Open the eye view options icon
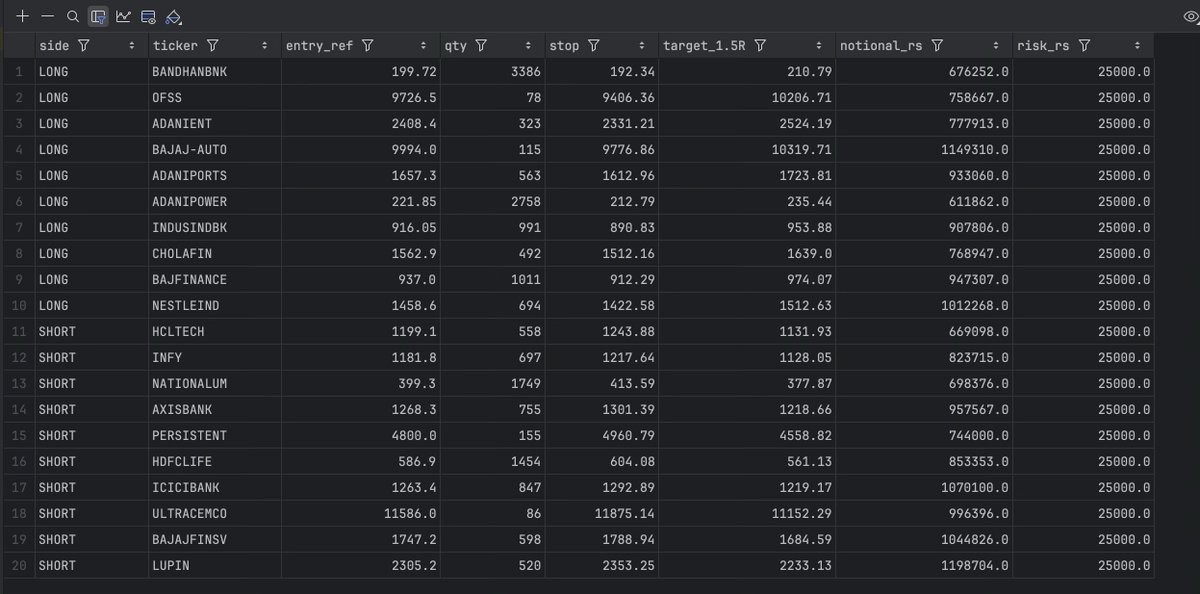Image resolution: width=1200 pixels, height=594 pixels. tap(1190, 16)
